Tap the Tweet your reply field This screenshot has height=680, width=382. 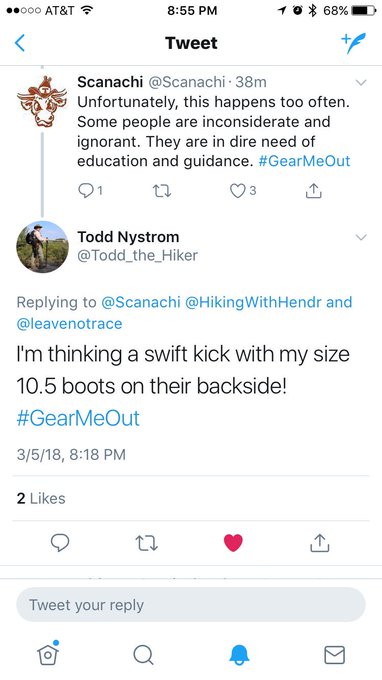191,605
